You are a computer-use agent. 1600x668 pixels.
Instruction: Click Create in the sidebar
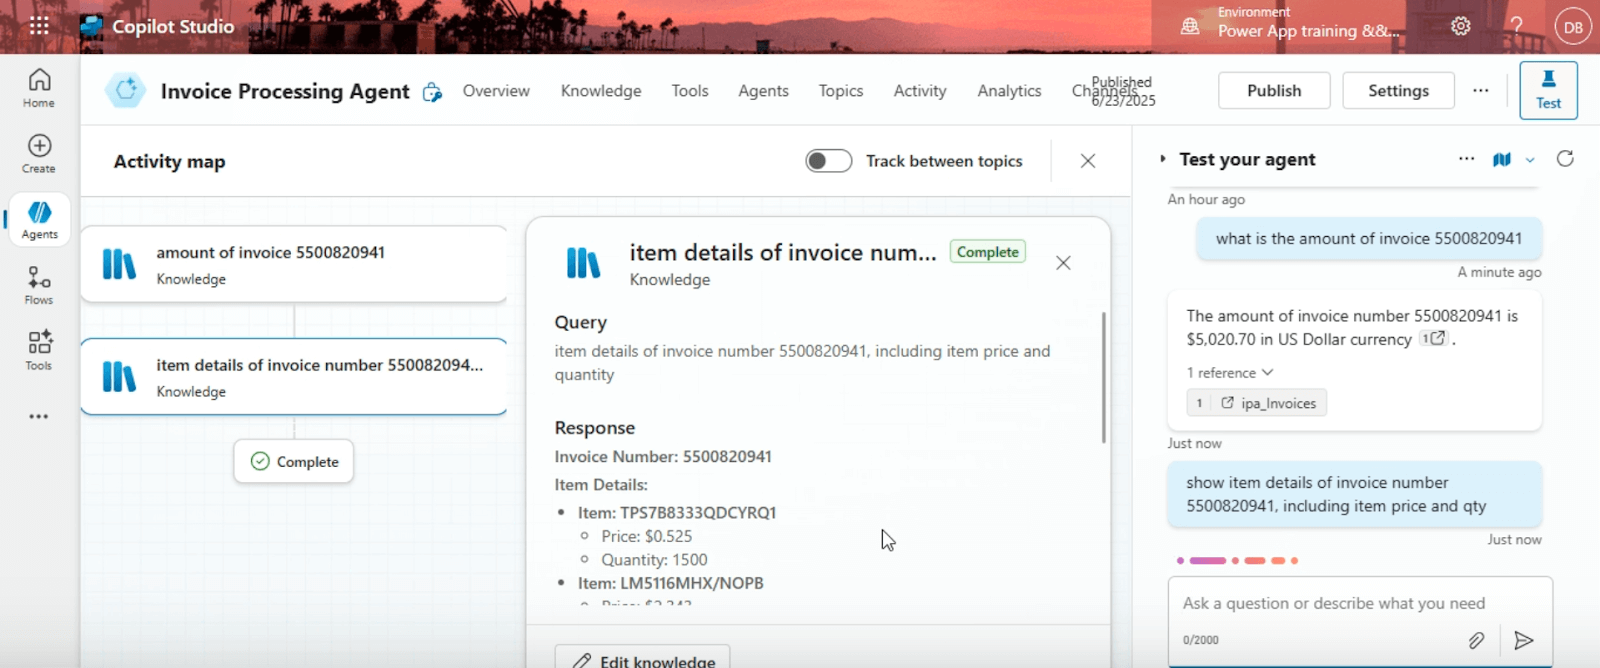(x=39, y=154)
